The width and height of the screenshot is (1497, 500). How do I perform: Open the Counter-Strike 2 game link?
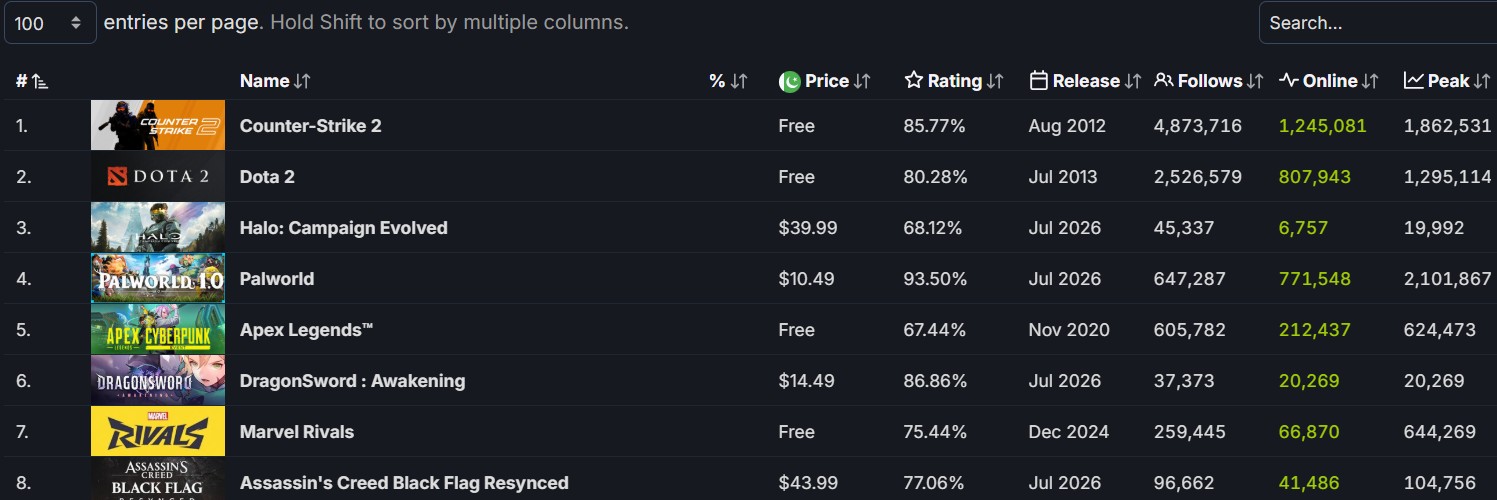coord(310,126)
